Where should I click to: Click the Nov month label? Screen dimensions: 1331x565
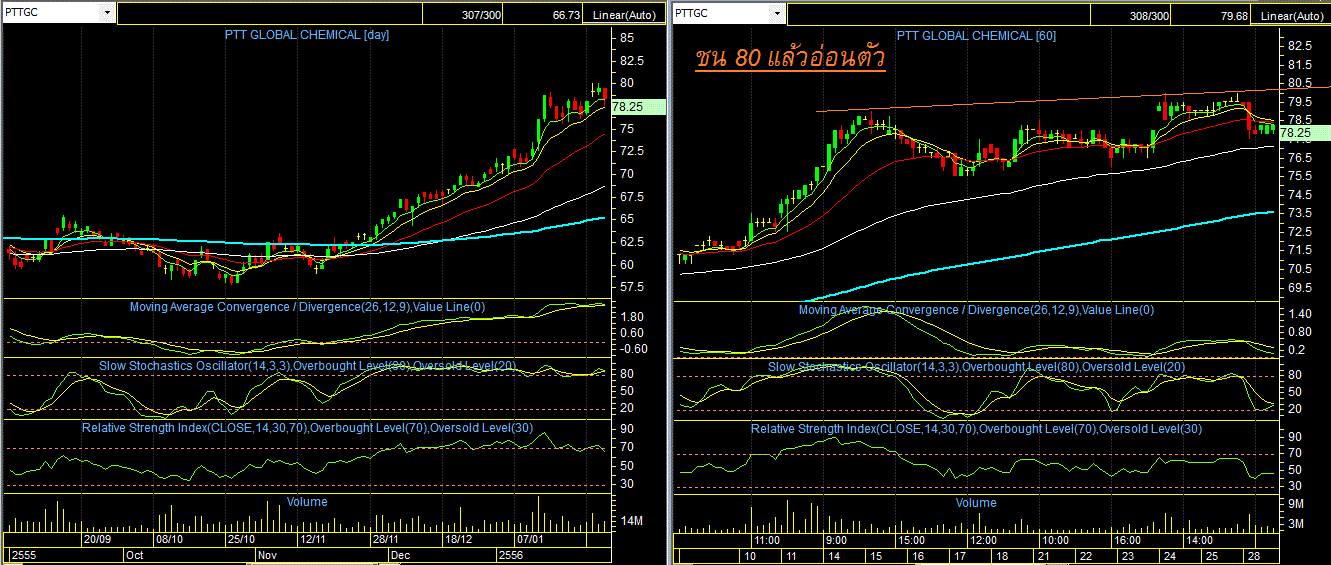pos(267,554)
